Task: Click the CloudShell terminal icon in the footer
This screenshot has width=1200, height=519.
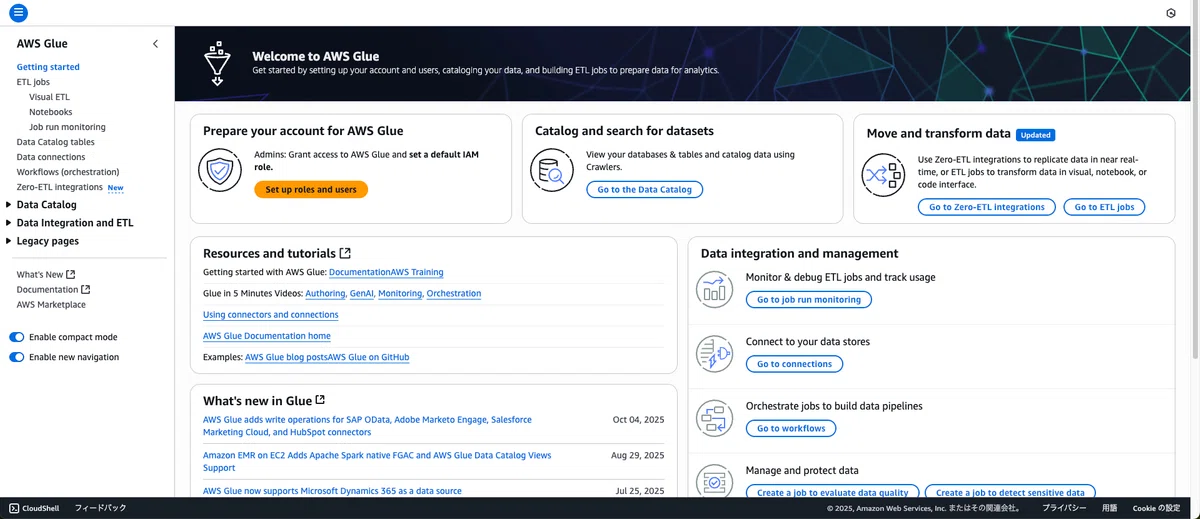Action: pos(14,508)
